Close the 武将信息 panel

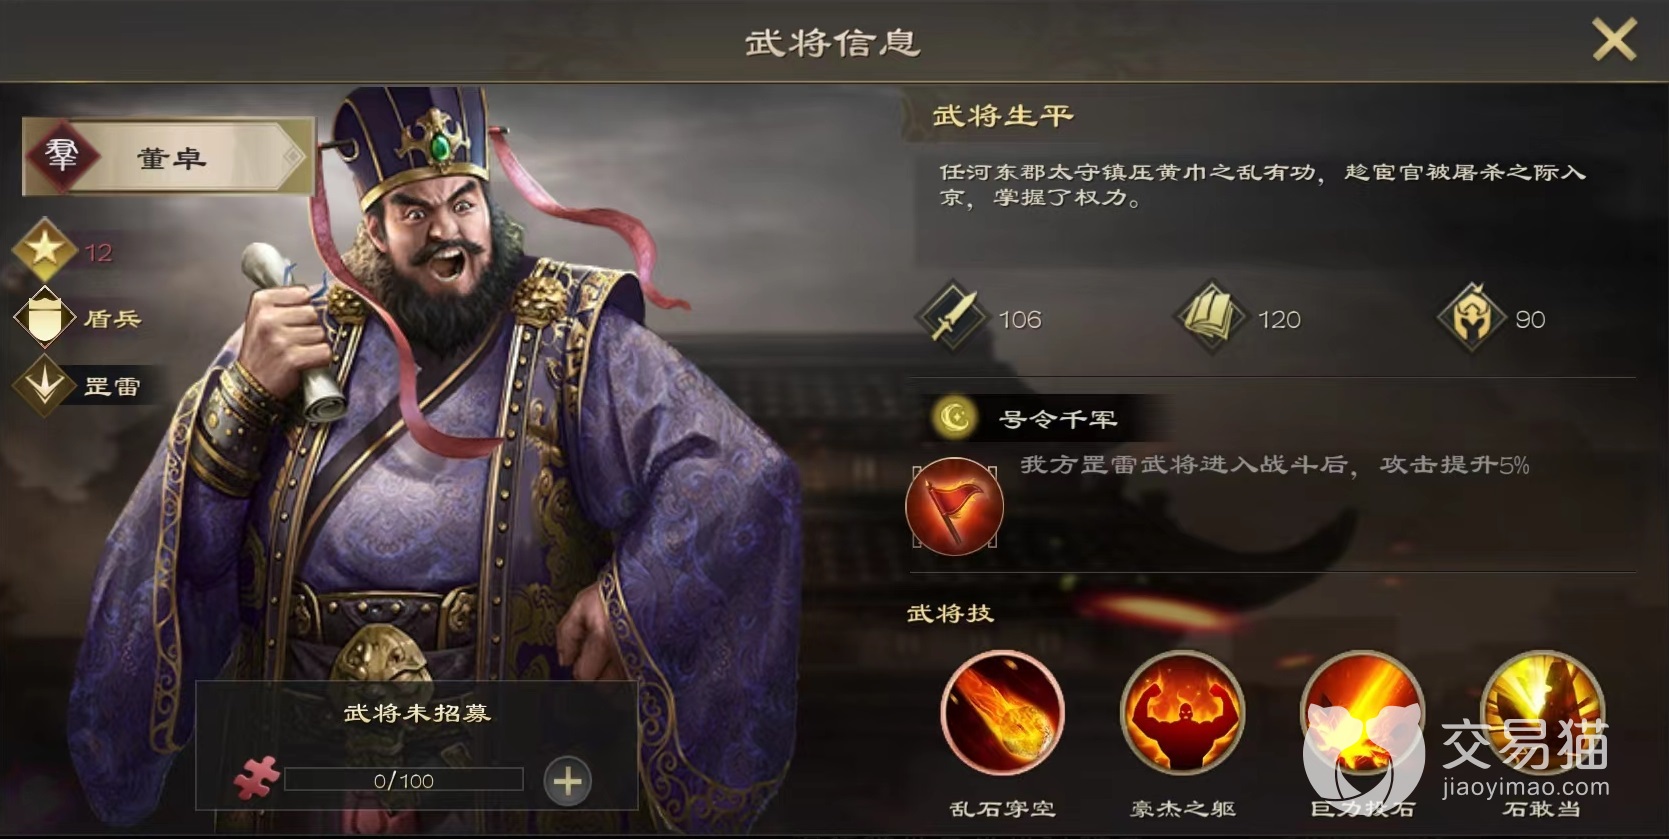[x=1613, y=41]
